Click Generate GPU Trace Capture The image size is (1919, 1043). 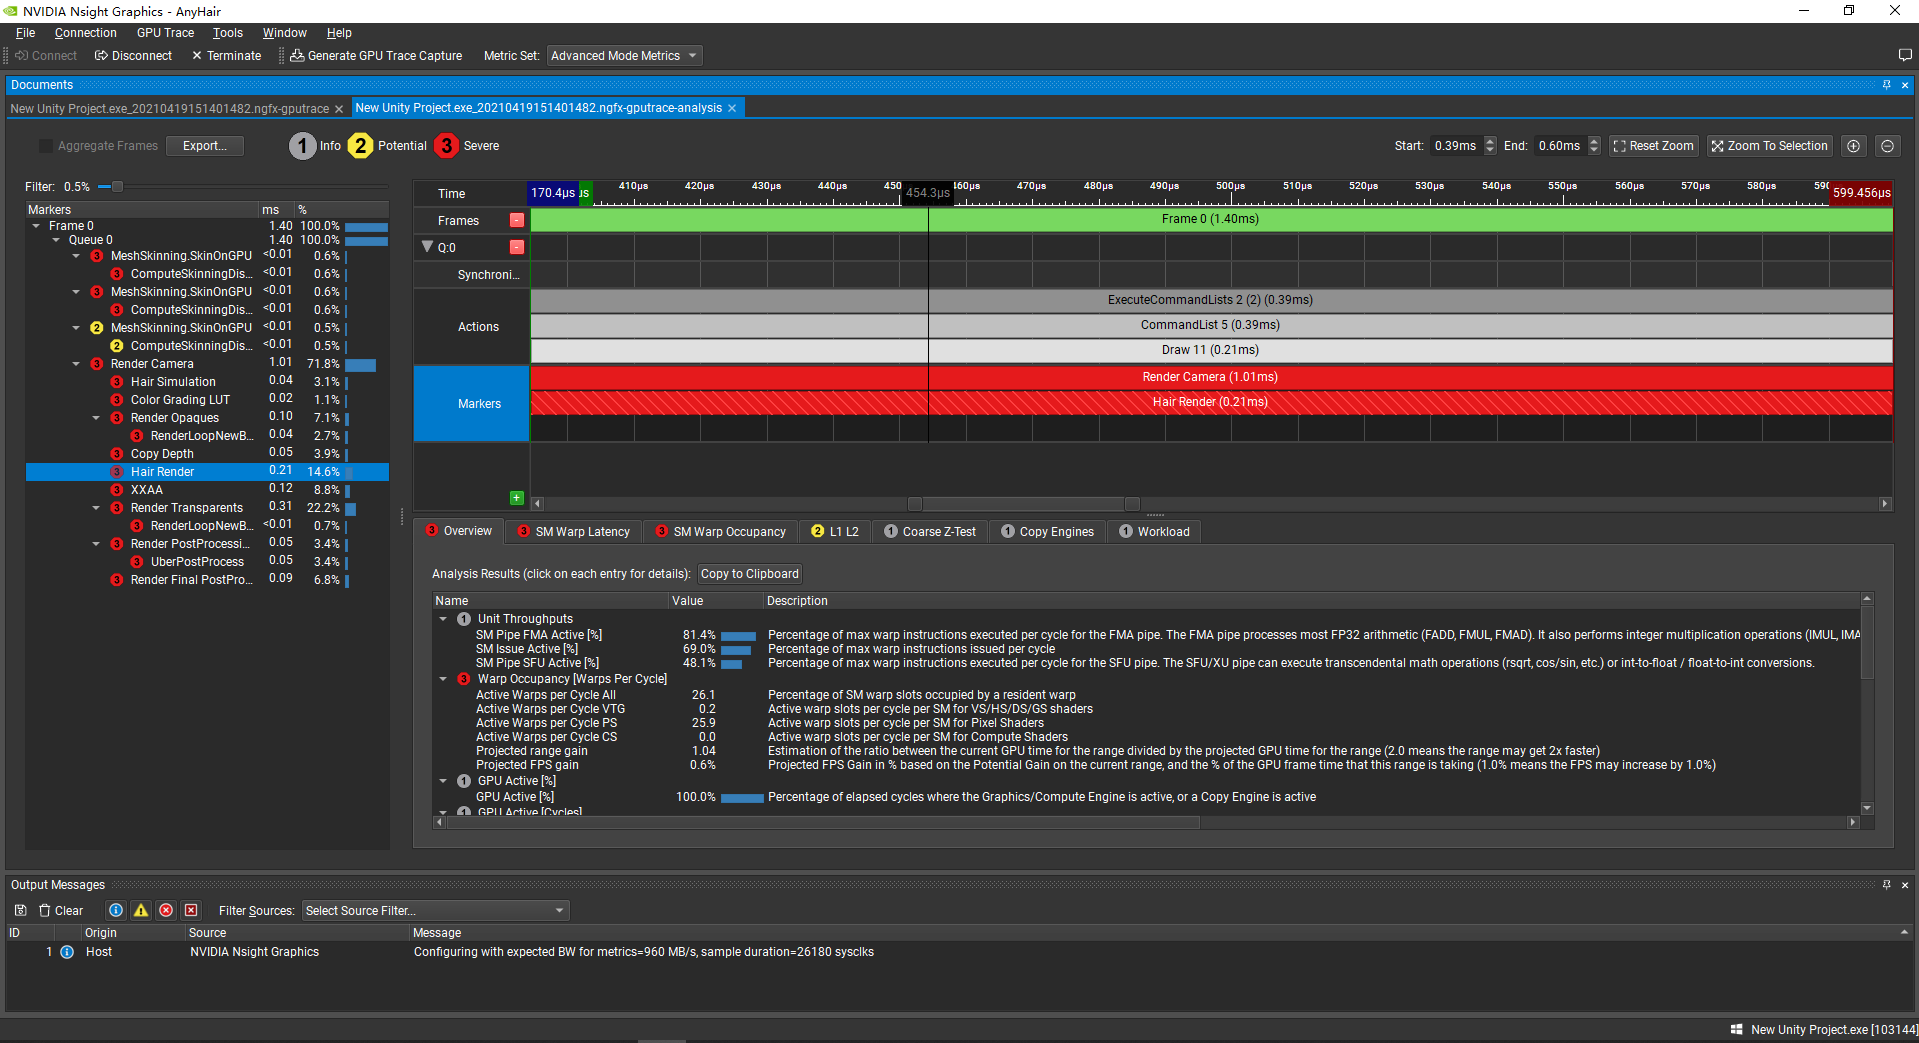(x=376, y=56)
